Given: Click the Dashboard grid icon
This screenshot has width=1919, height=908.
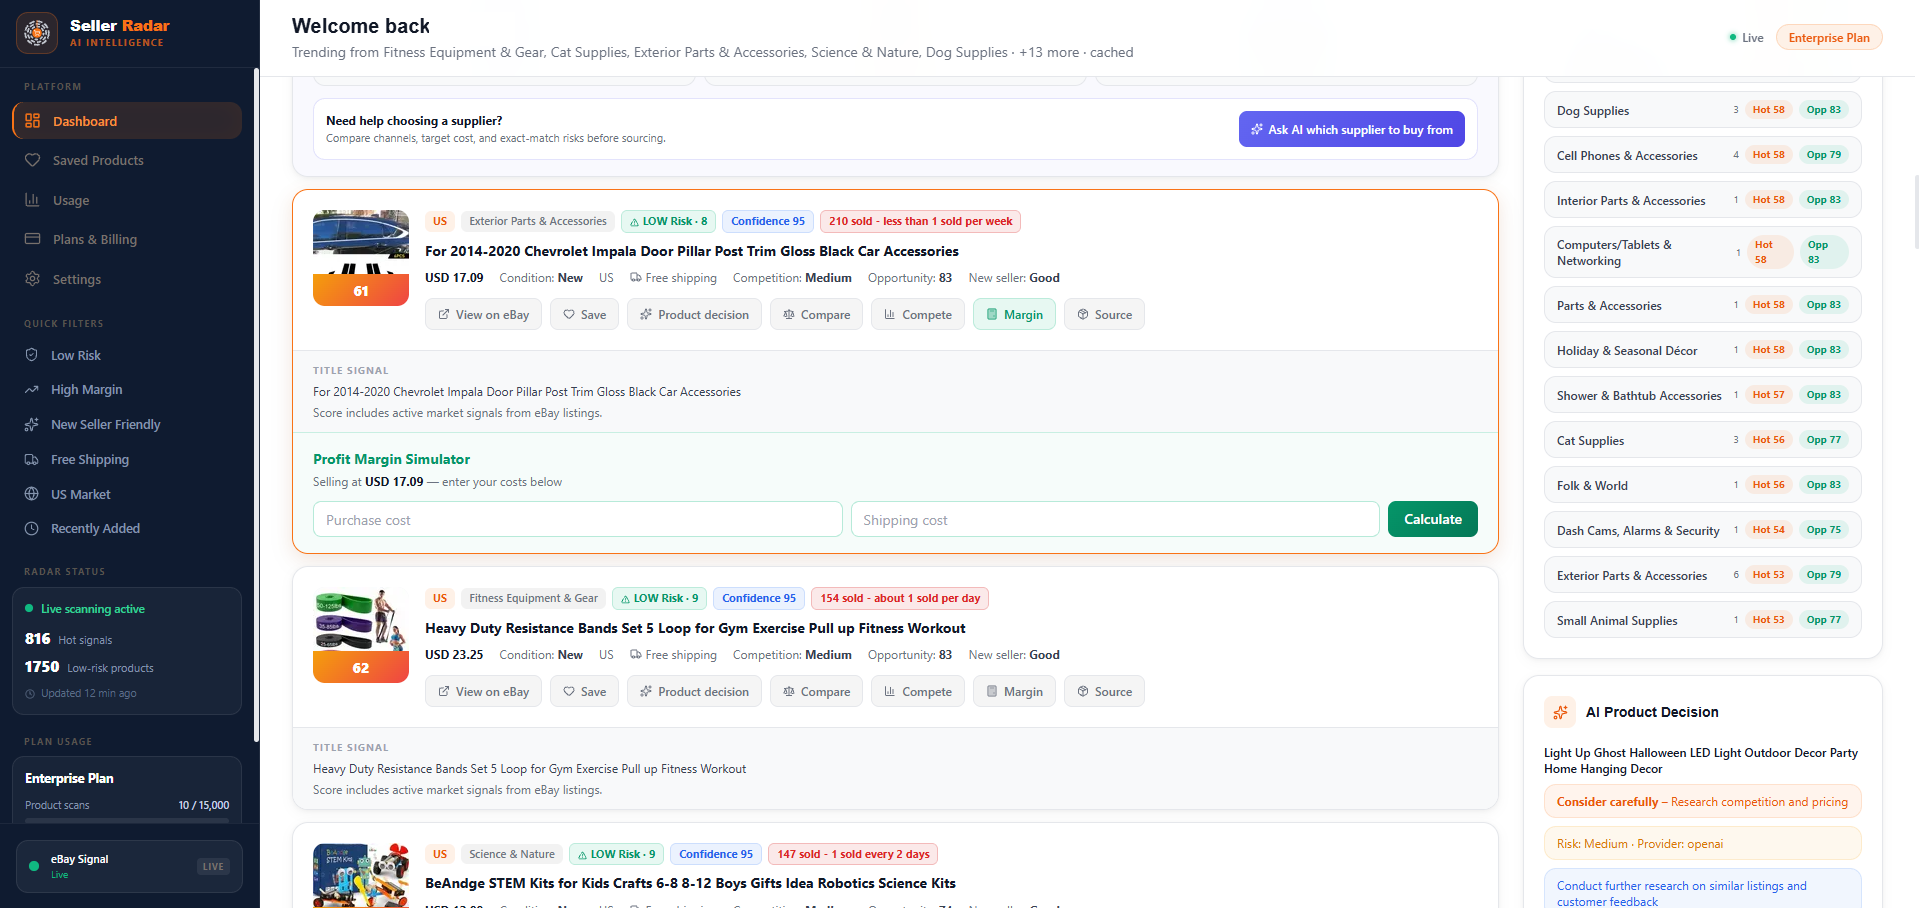Looking at the screenshot, I should tap(33, 121).
